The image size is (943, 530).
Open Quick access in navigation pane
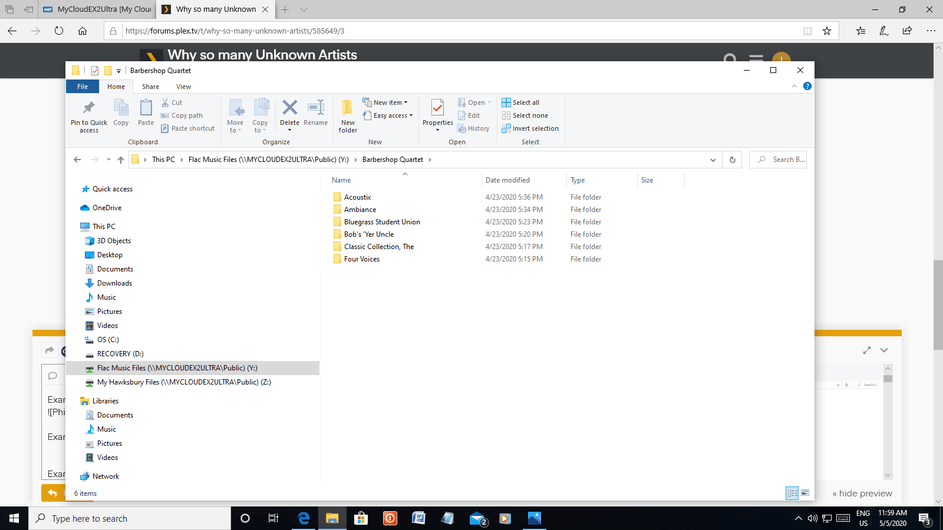pyautogui.click(x=112, y=189)
